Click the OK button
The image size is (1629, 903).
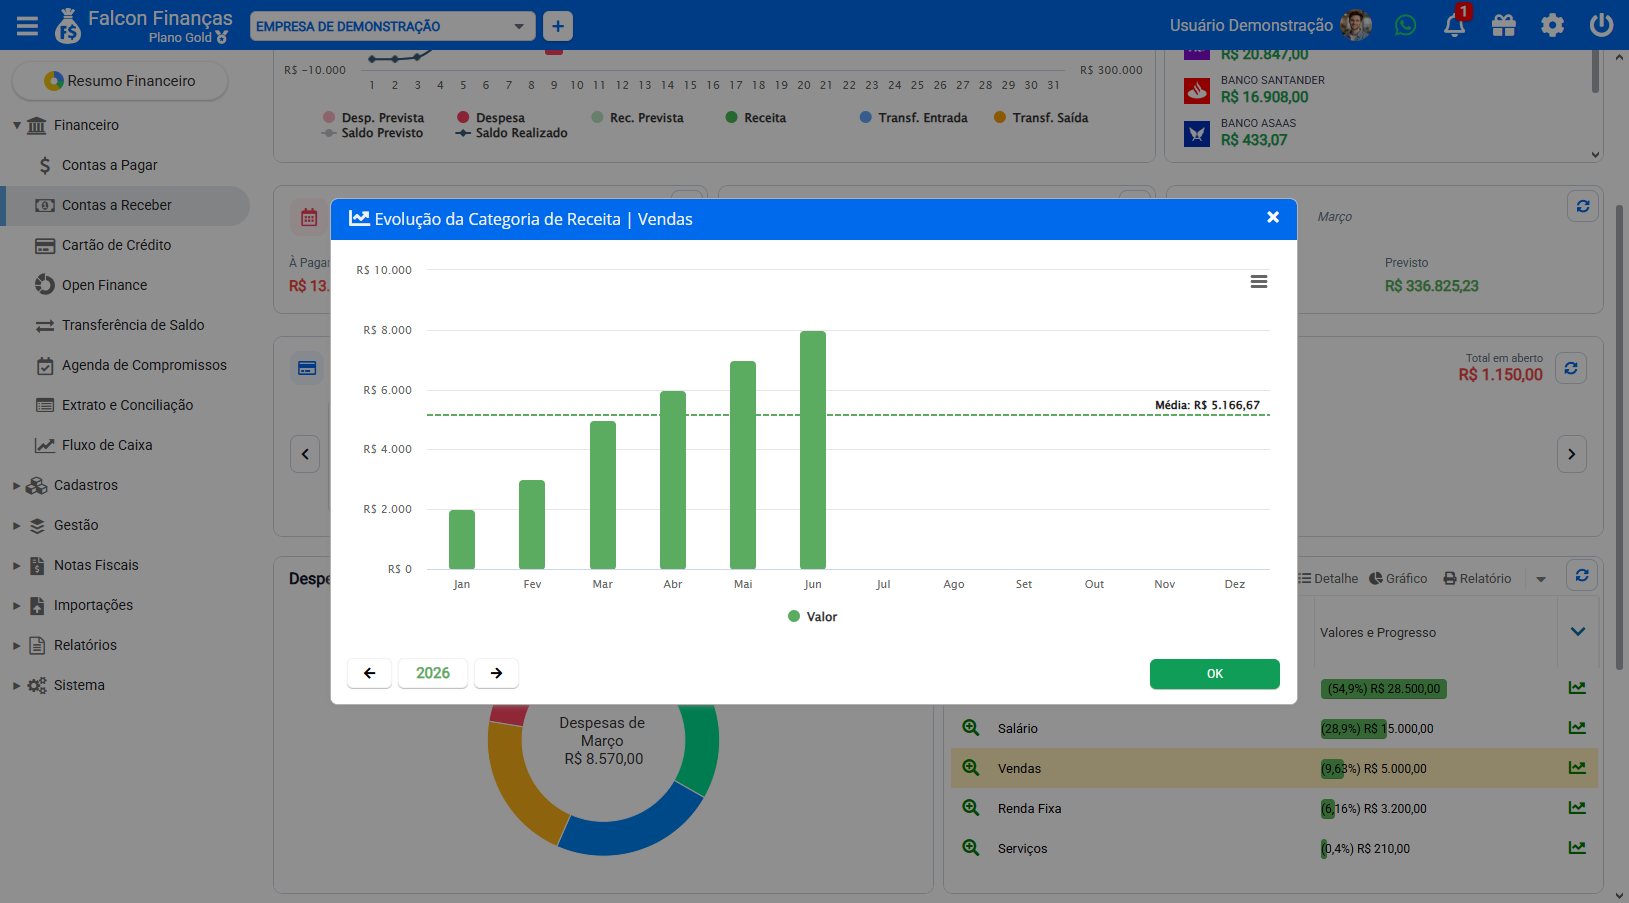(x=1215, y=674)
